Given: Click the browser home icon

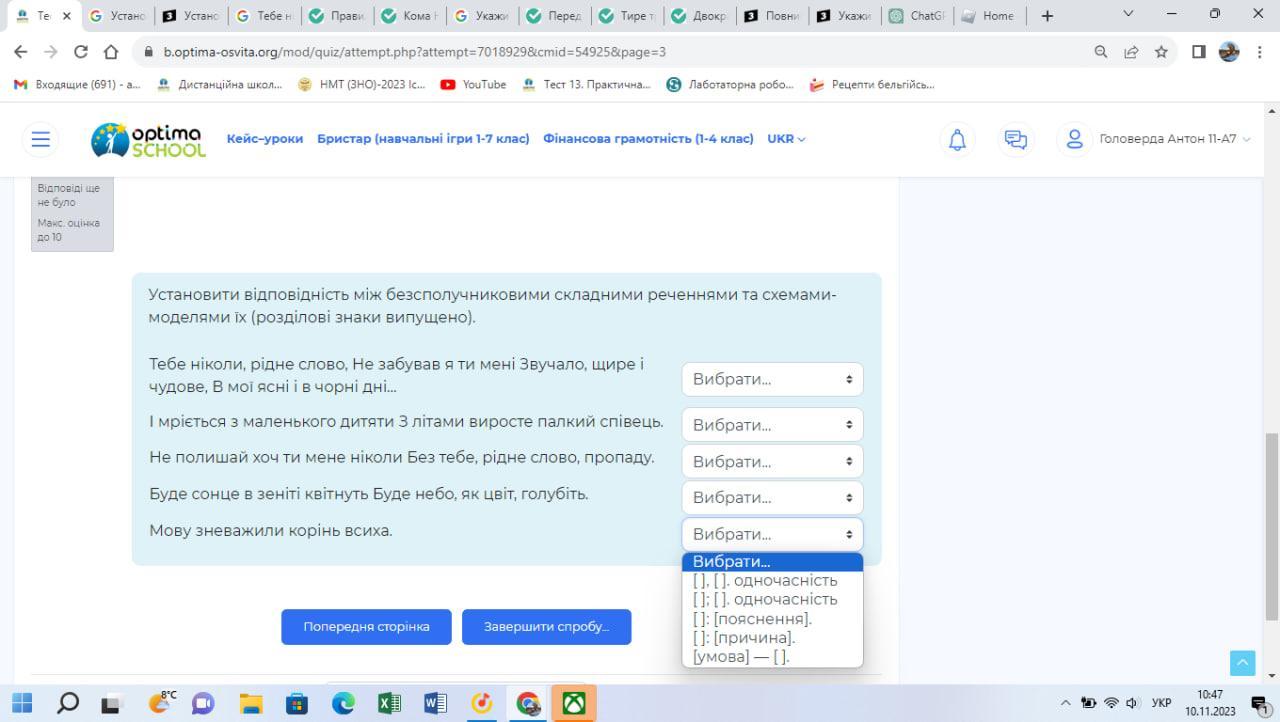Looking at the screenshot, I should (x=112, y=52).
